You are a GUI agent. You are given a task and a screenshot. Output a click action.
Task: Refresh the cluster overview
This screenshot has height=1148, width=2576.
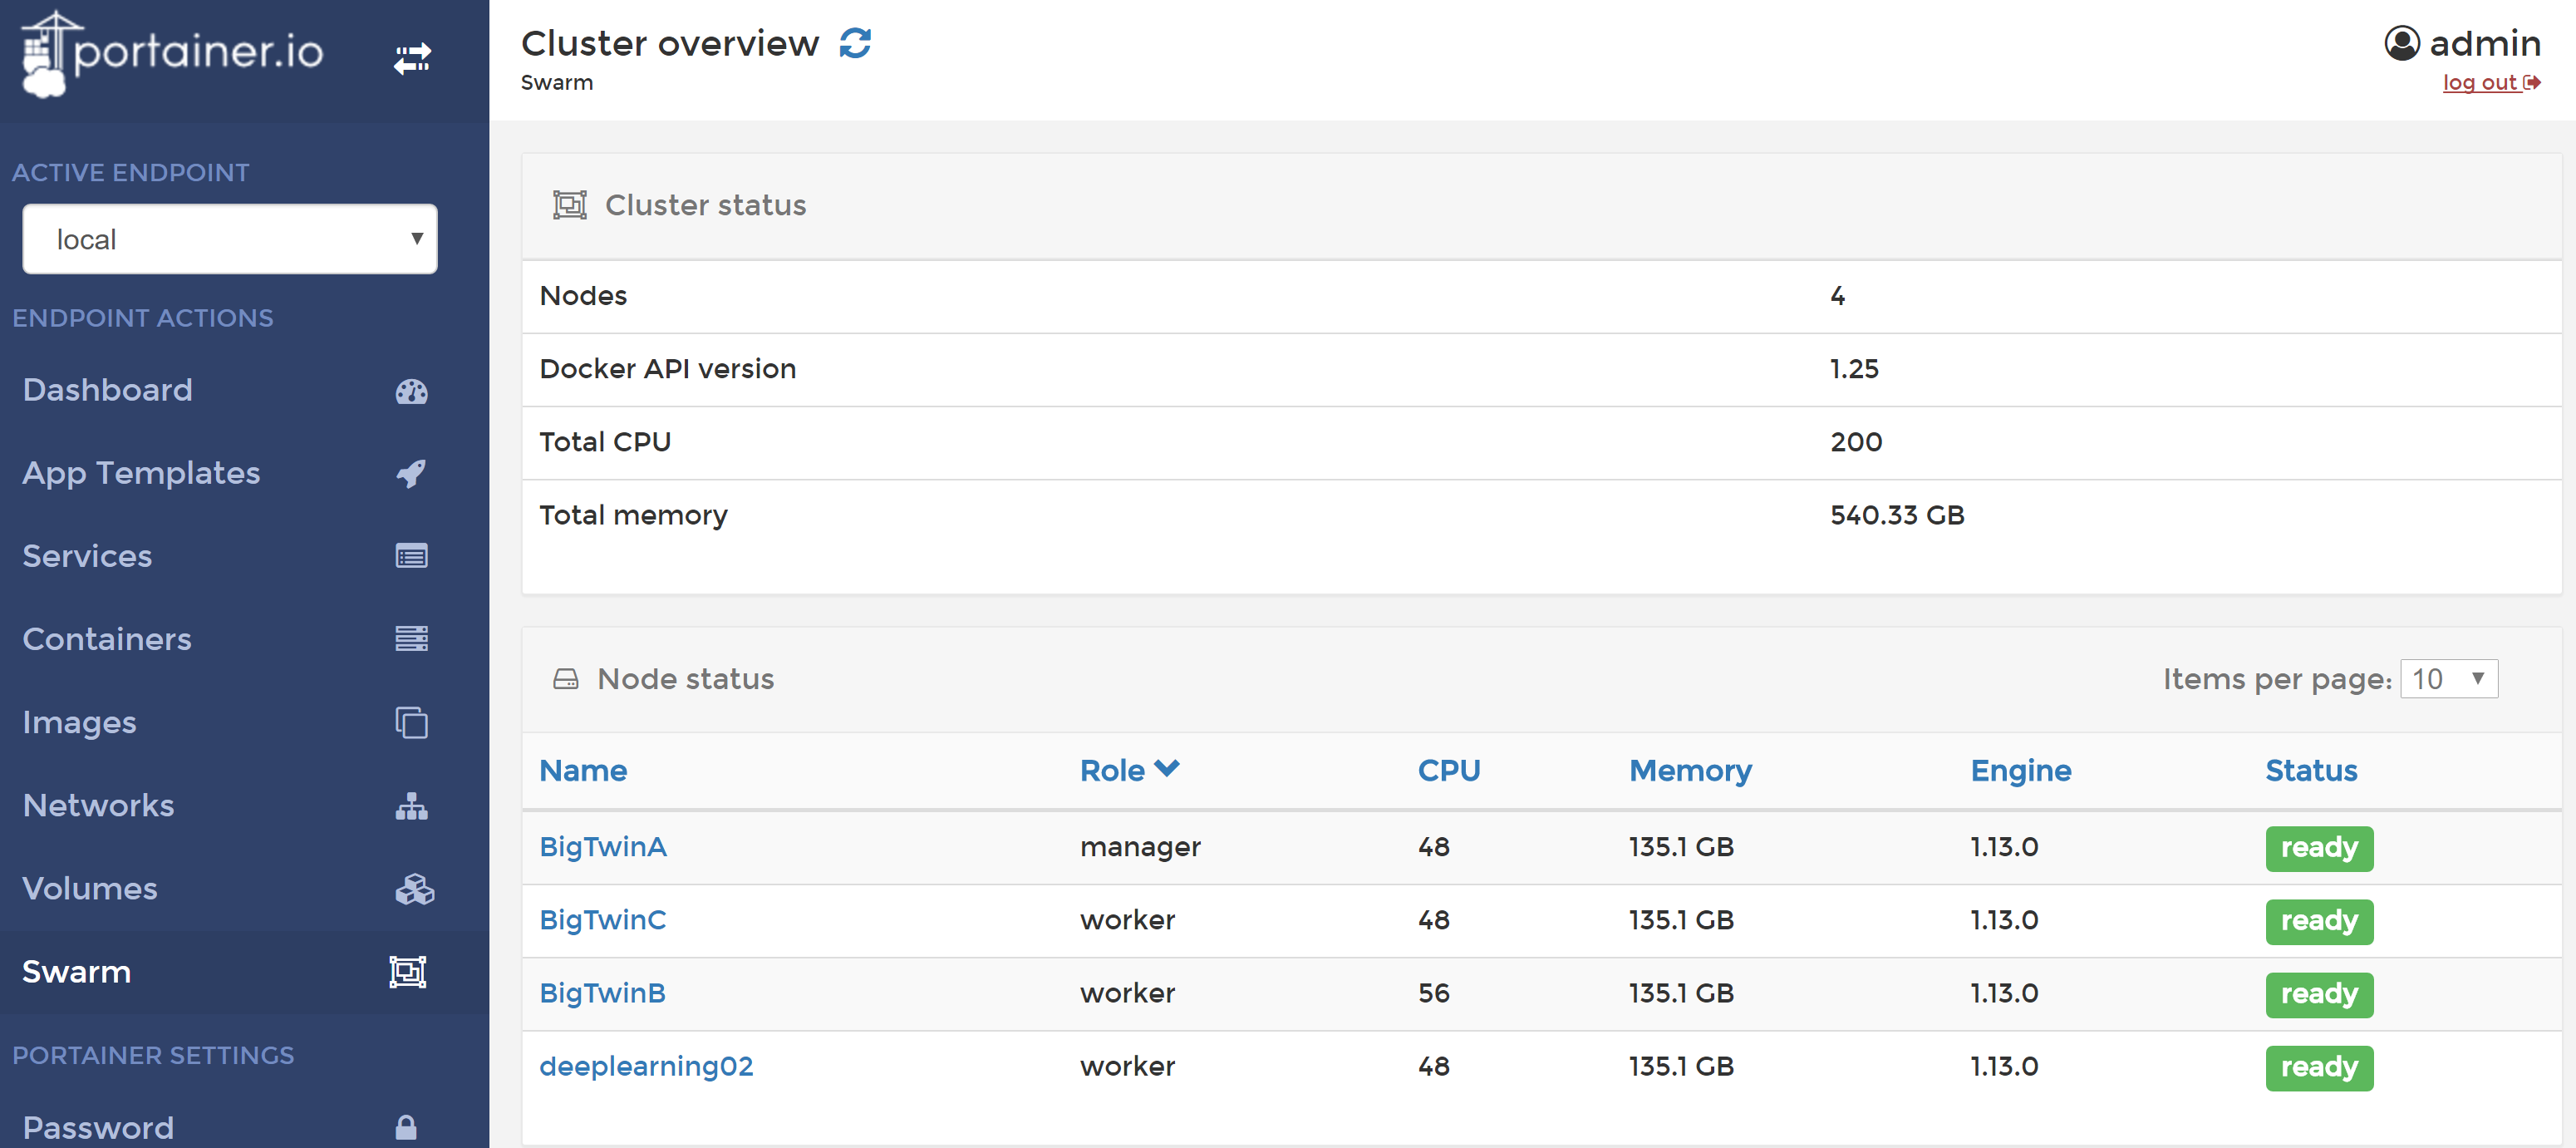[855, 44]
